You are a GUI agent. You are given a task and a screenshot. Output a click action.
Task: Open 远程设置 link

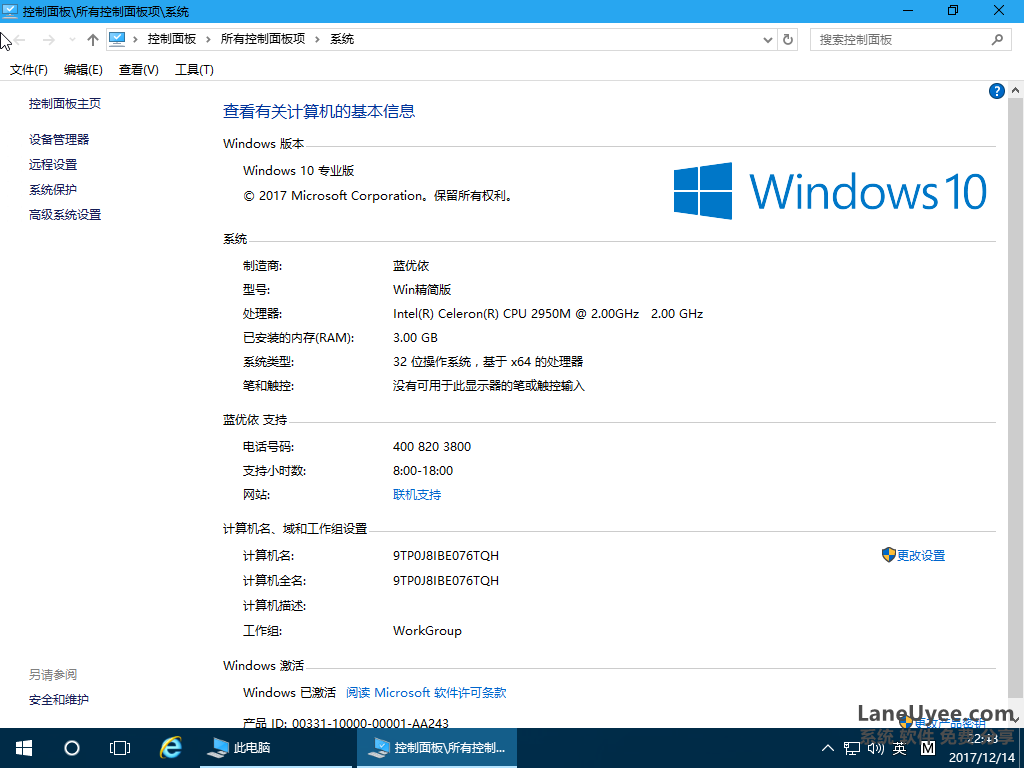[x=53, y=165]
